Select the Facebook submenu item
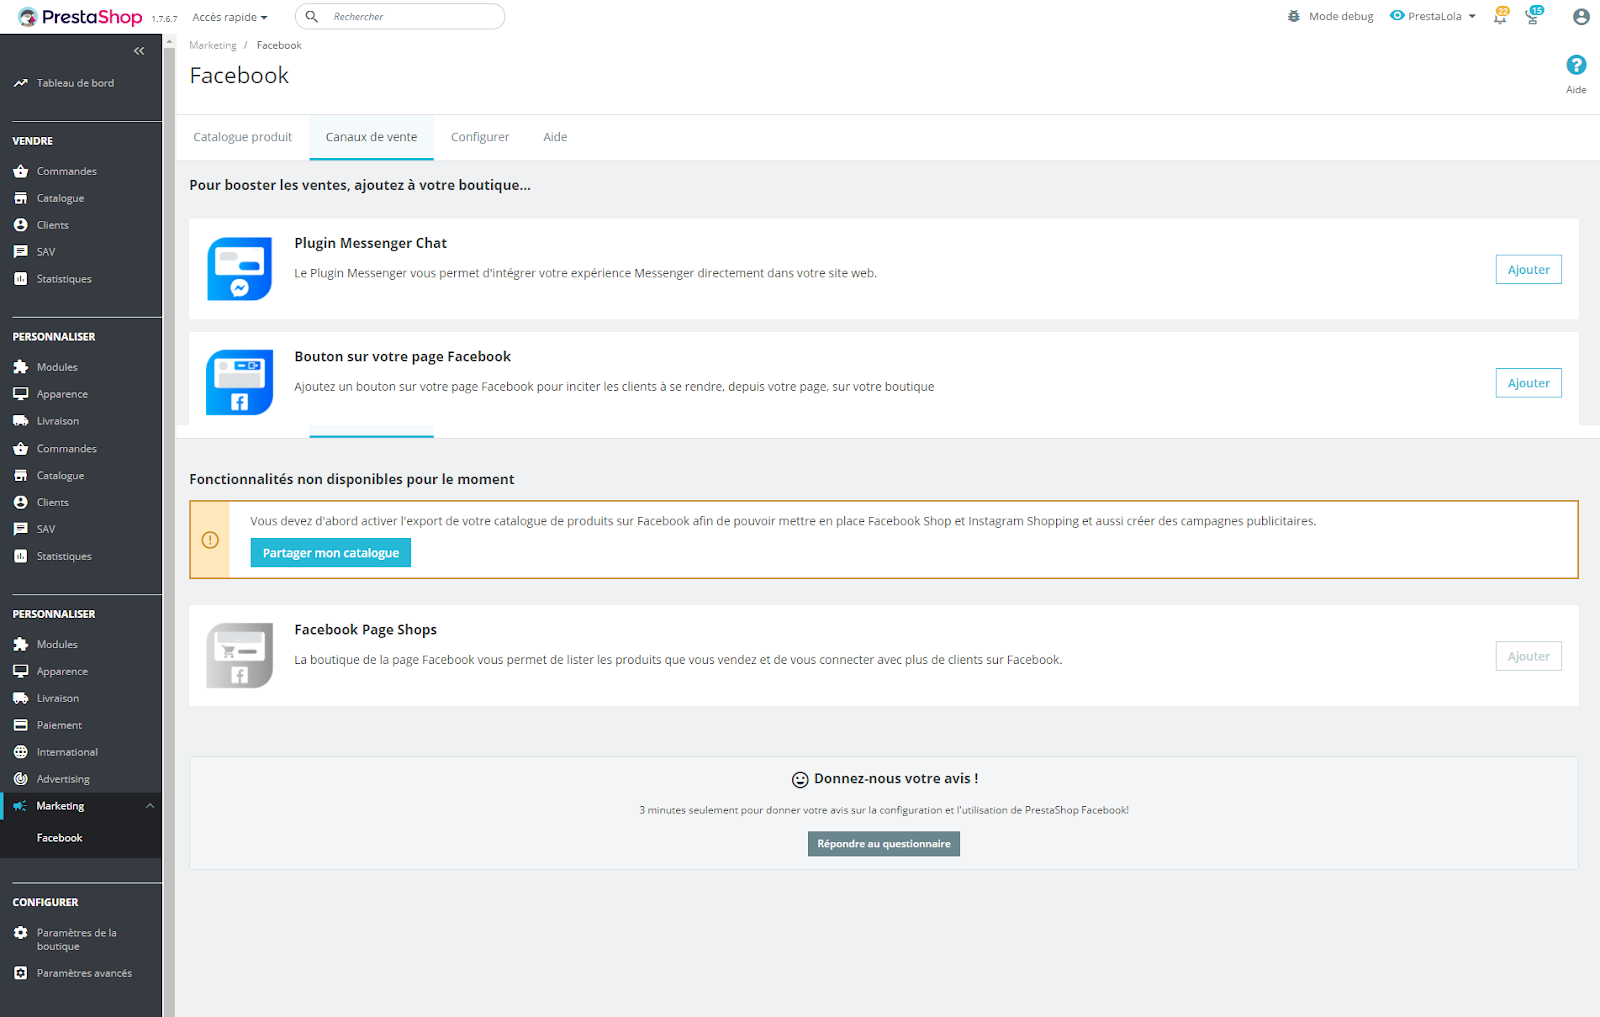The height and width of the screenshot is (1017, 1600). tap(60, 839)
